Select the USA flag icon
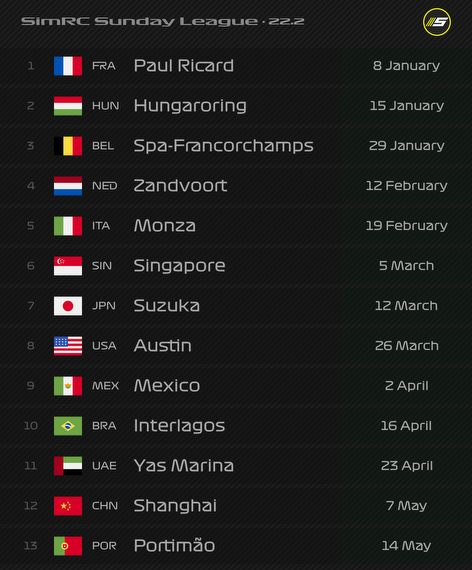 pyautogui.click(x=68, y=346)
